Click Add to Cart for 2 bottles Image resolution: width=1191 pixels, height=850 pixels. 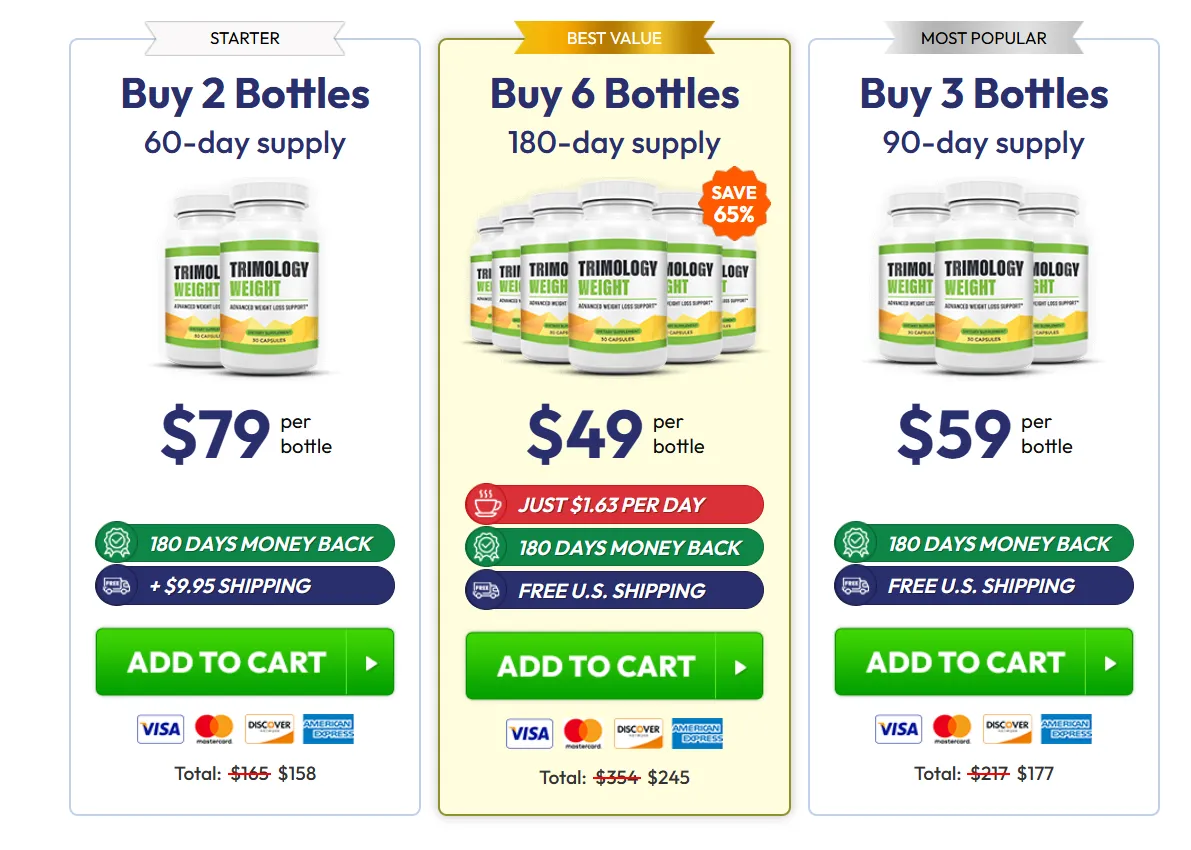[x=245, y=662]
